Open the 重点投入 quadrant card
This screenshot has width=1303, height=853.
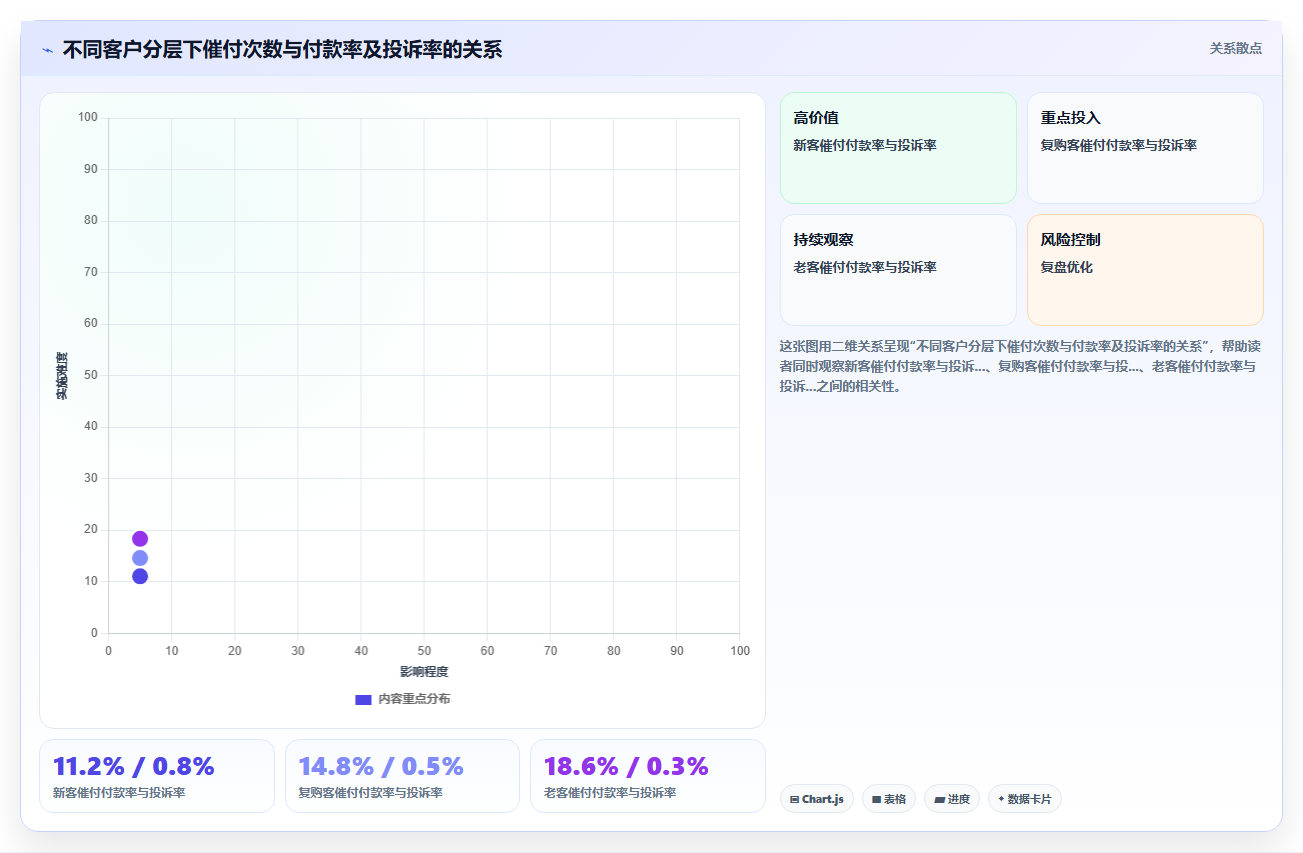(1145, 148)
